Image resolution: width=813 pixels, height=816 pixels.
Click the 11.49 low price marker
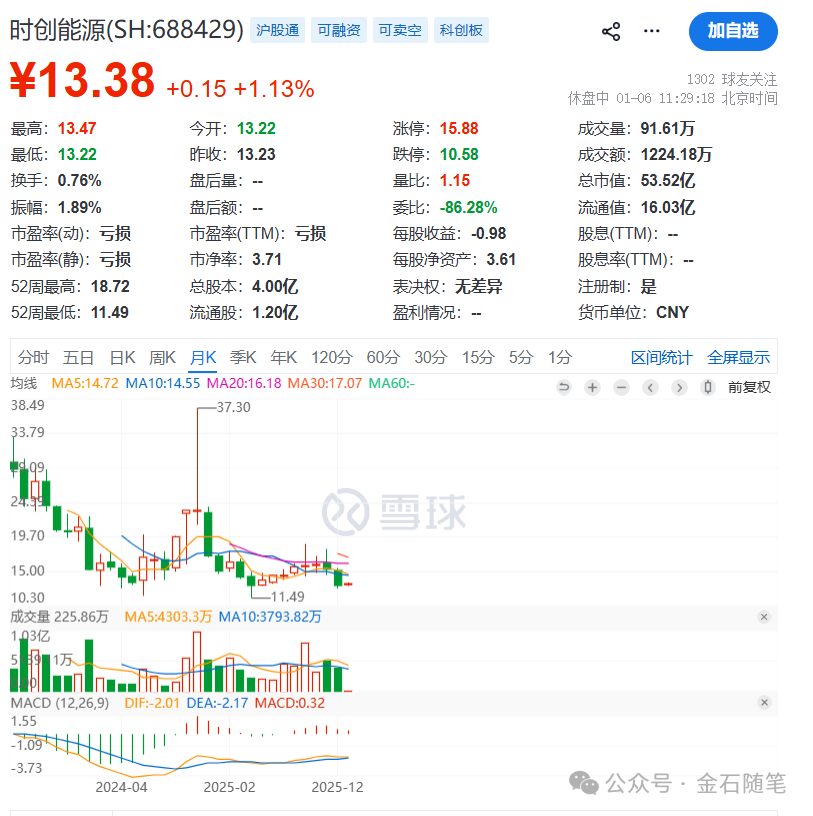click(287, 596)
